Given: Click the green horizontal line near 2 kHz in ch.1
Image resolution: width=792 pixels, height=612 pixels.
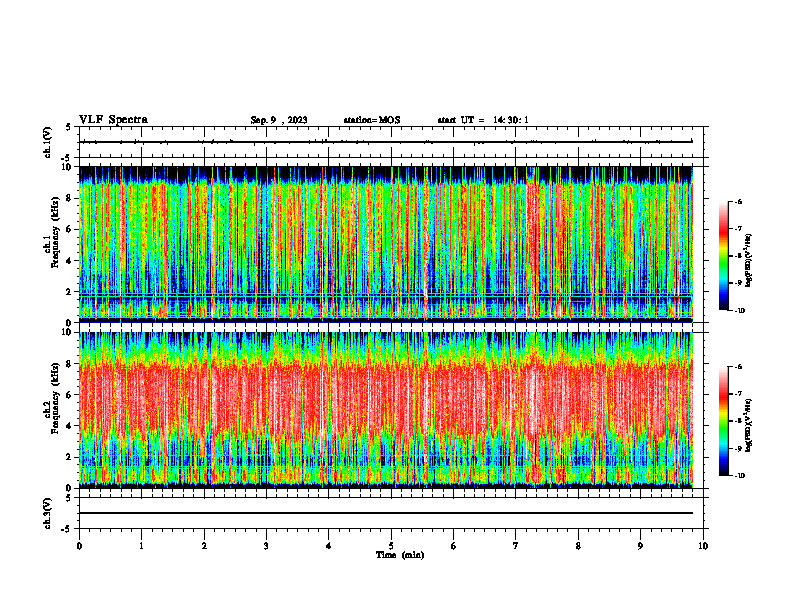Looking at the screenshot, I should (386, 294).
